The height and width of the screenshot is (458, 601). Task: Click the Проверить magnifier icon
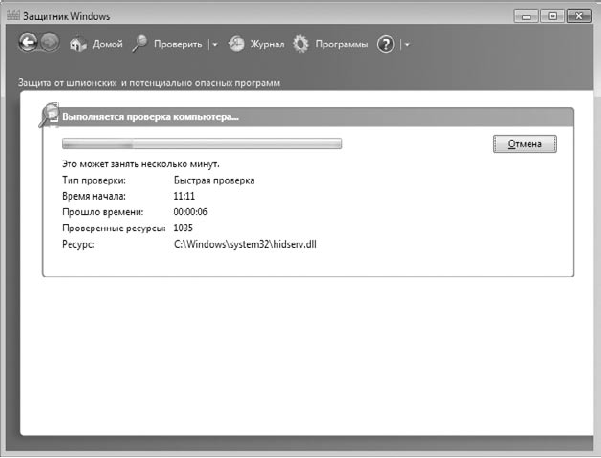(x=140, y=44)
